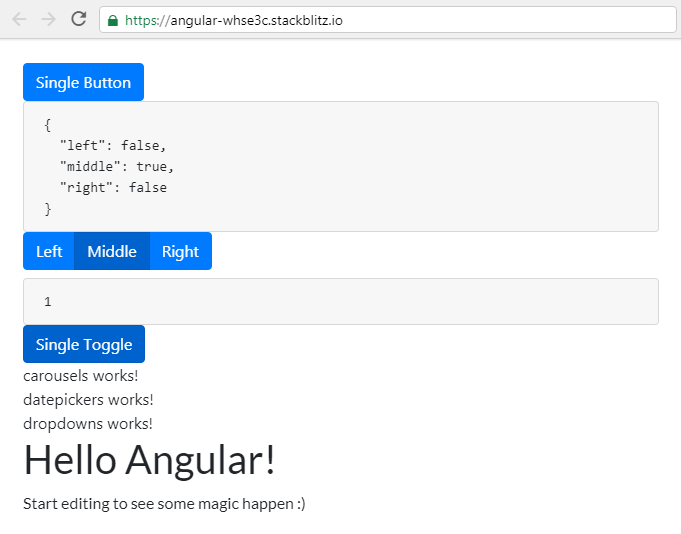Click the output box showing value 1
The image size is (681, 534).
[x=340, y=301]
